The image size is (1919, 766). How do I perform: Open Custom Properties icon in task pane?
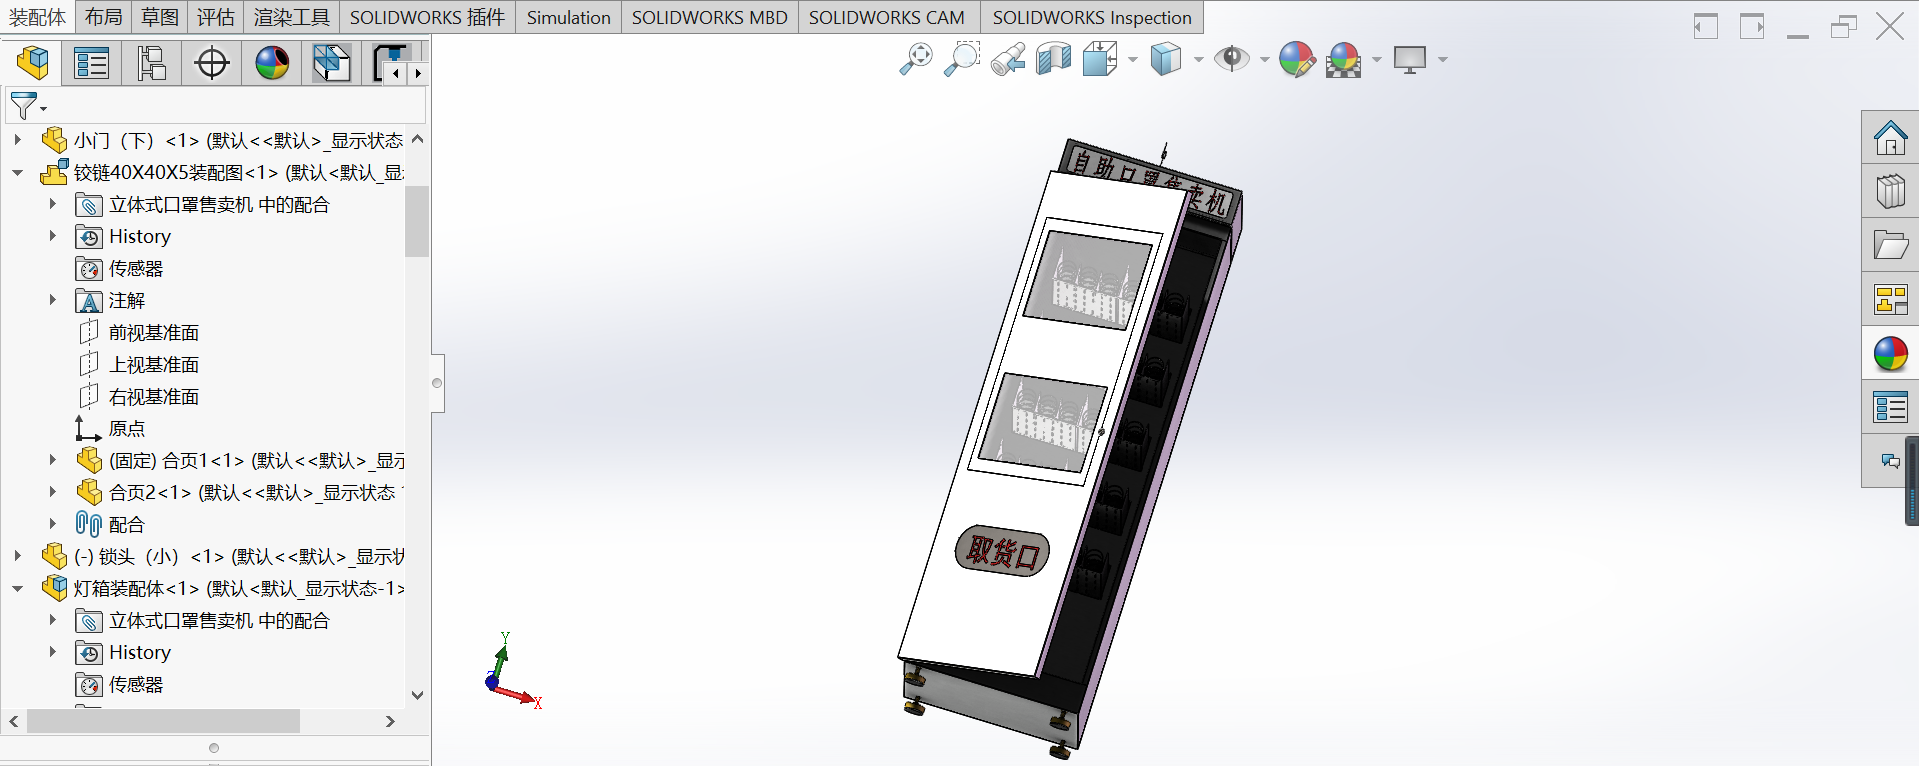click(1890, 407)
